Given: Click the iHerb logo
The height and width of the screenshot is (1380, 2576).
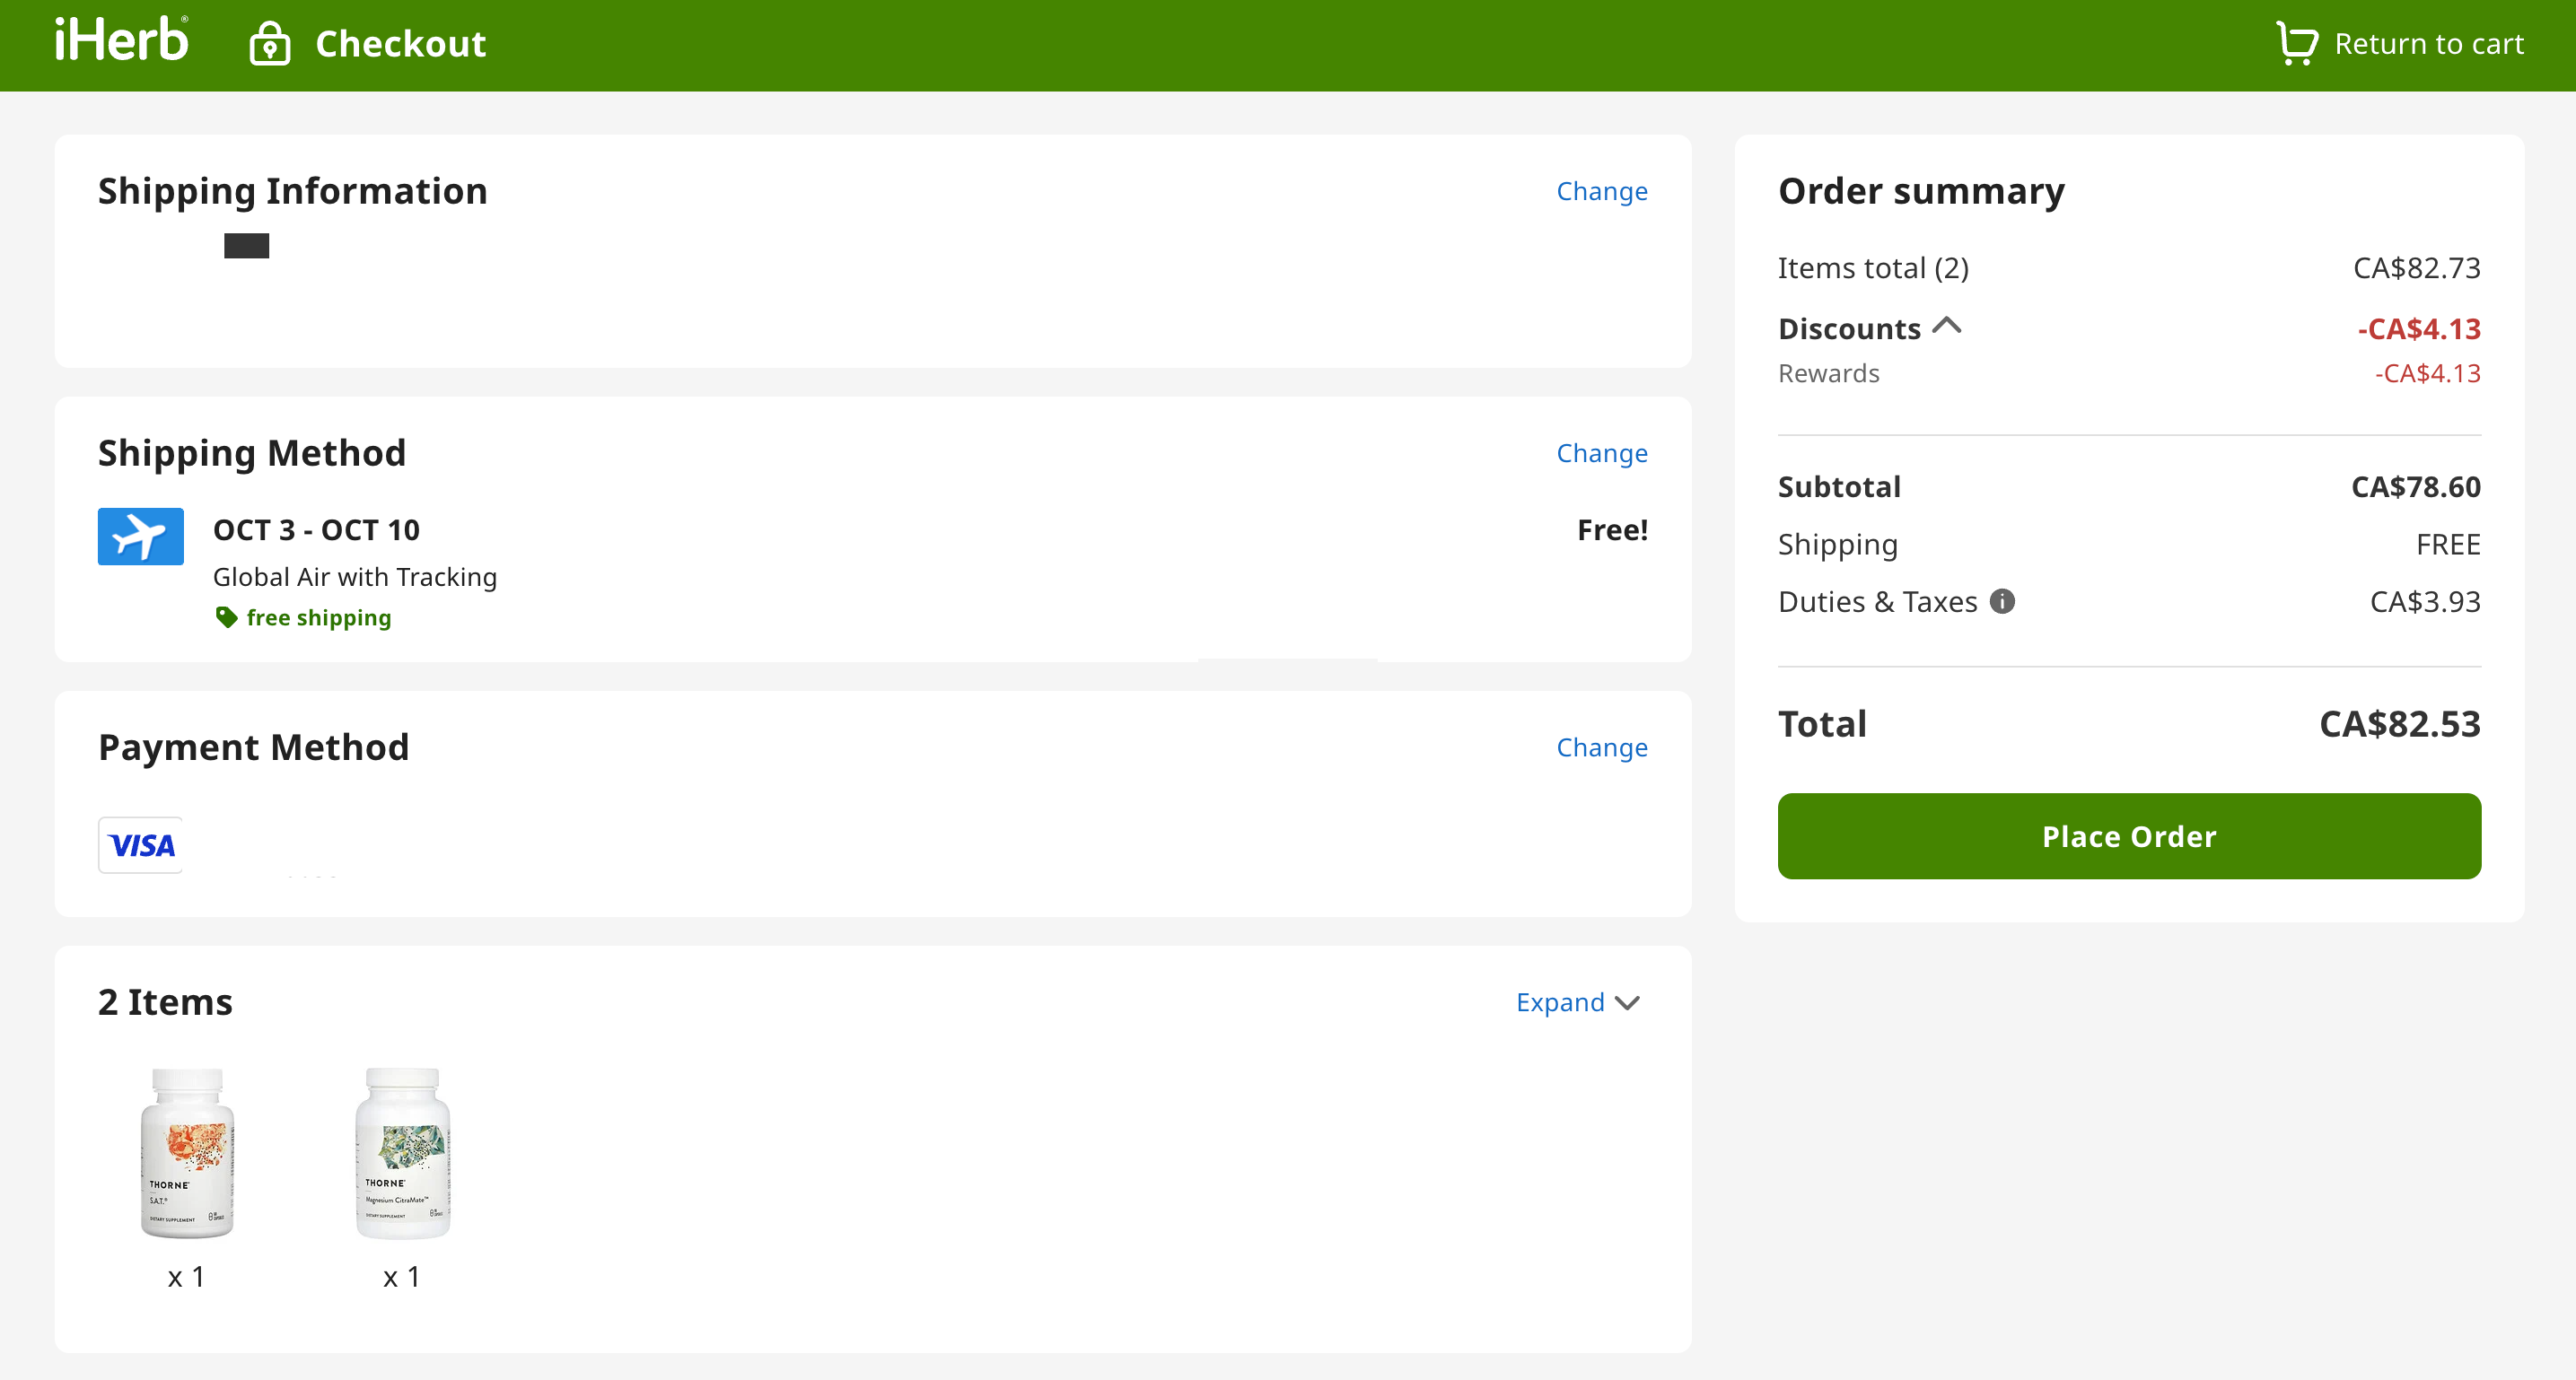Looking at the screenshot, I should point(121,40).
